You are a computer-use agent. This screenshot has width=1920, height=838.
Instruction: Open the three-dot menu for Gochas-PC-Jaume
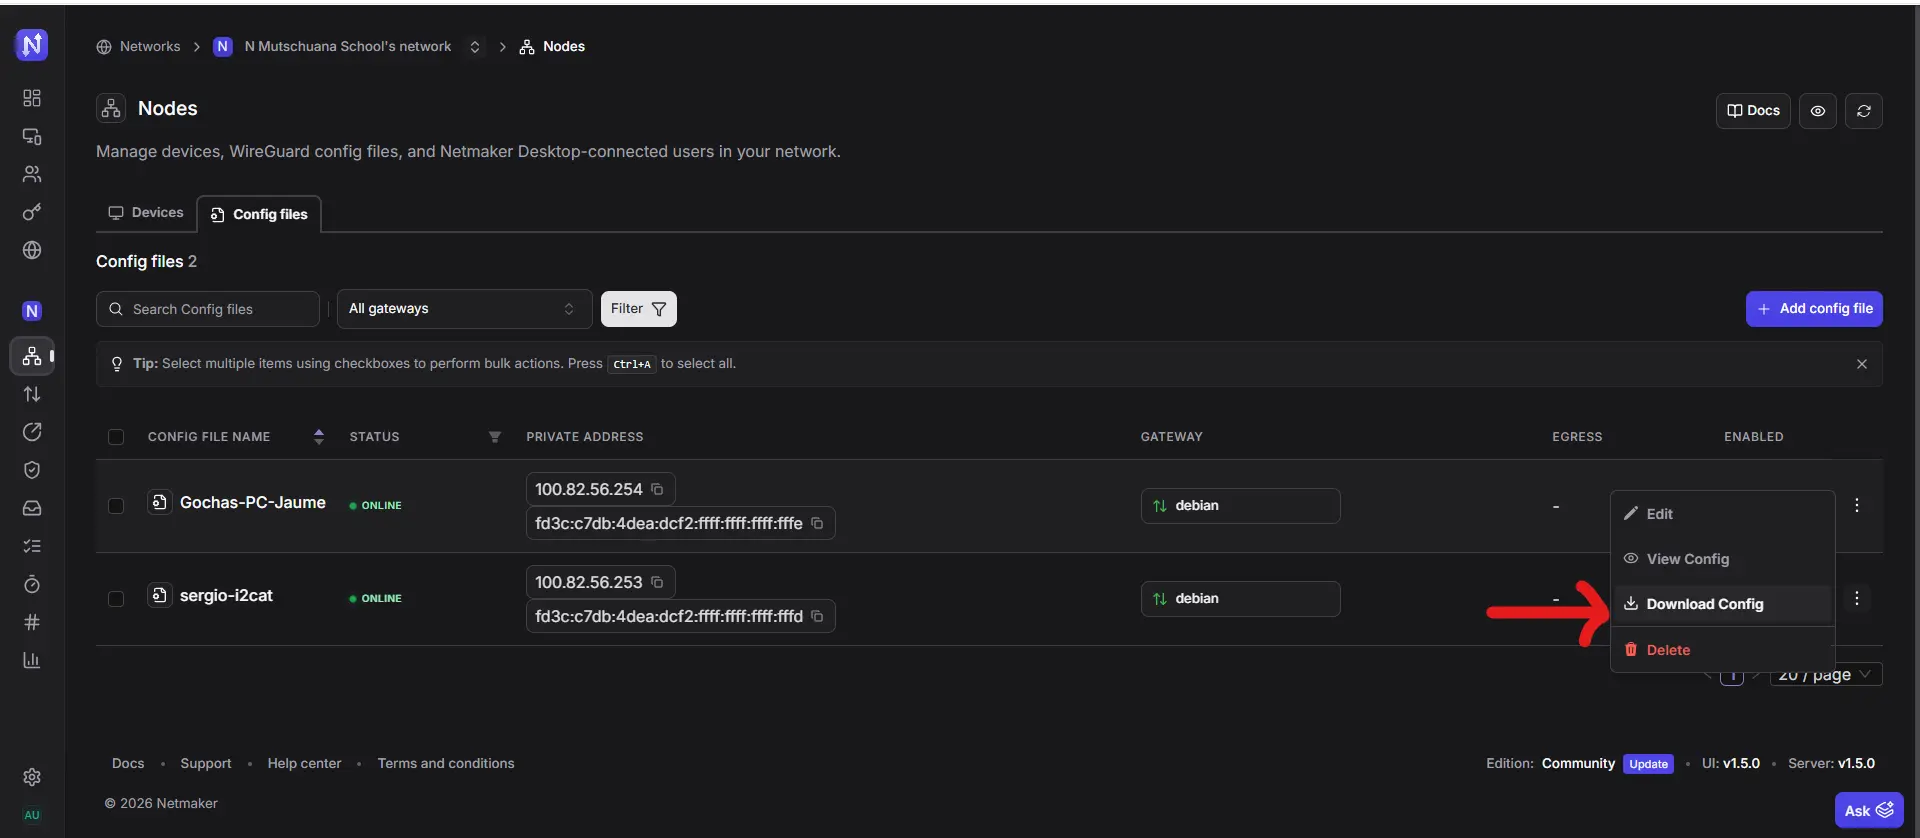tap(1857, 505)
